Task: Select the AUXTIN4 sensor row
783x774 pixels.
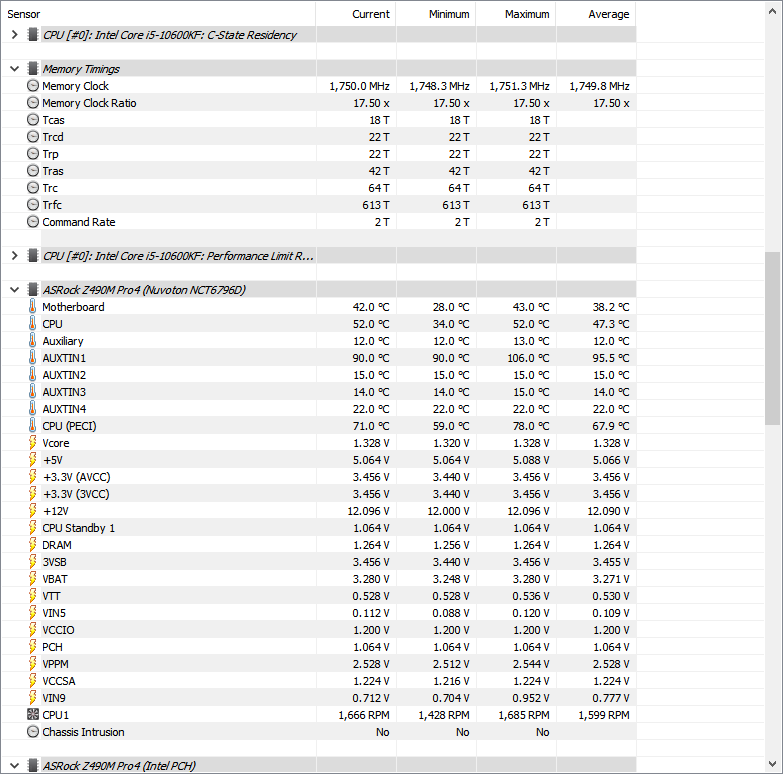Action: click(x=318, y=408)
